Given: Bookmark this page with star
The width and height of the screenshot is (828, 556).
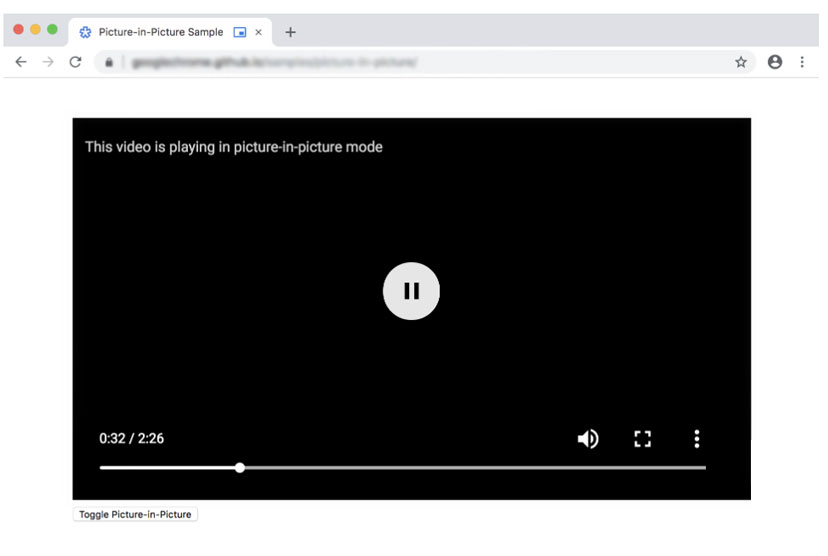Looking at the screenshot, I should coord(741,62).
